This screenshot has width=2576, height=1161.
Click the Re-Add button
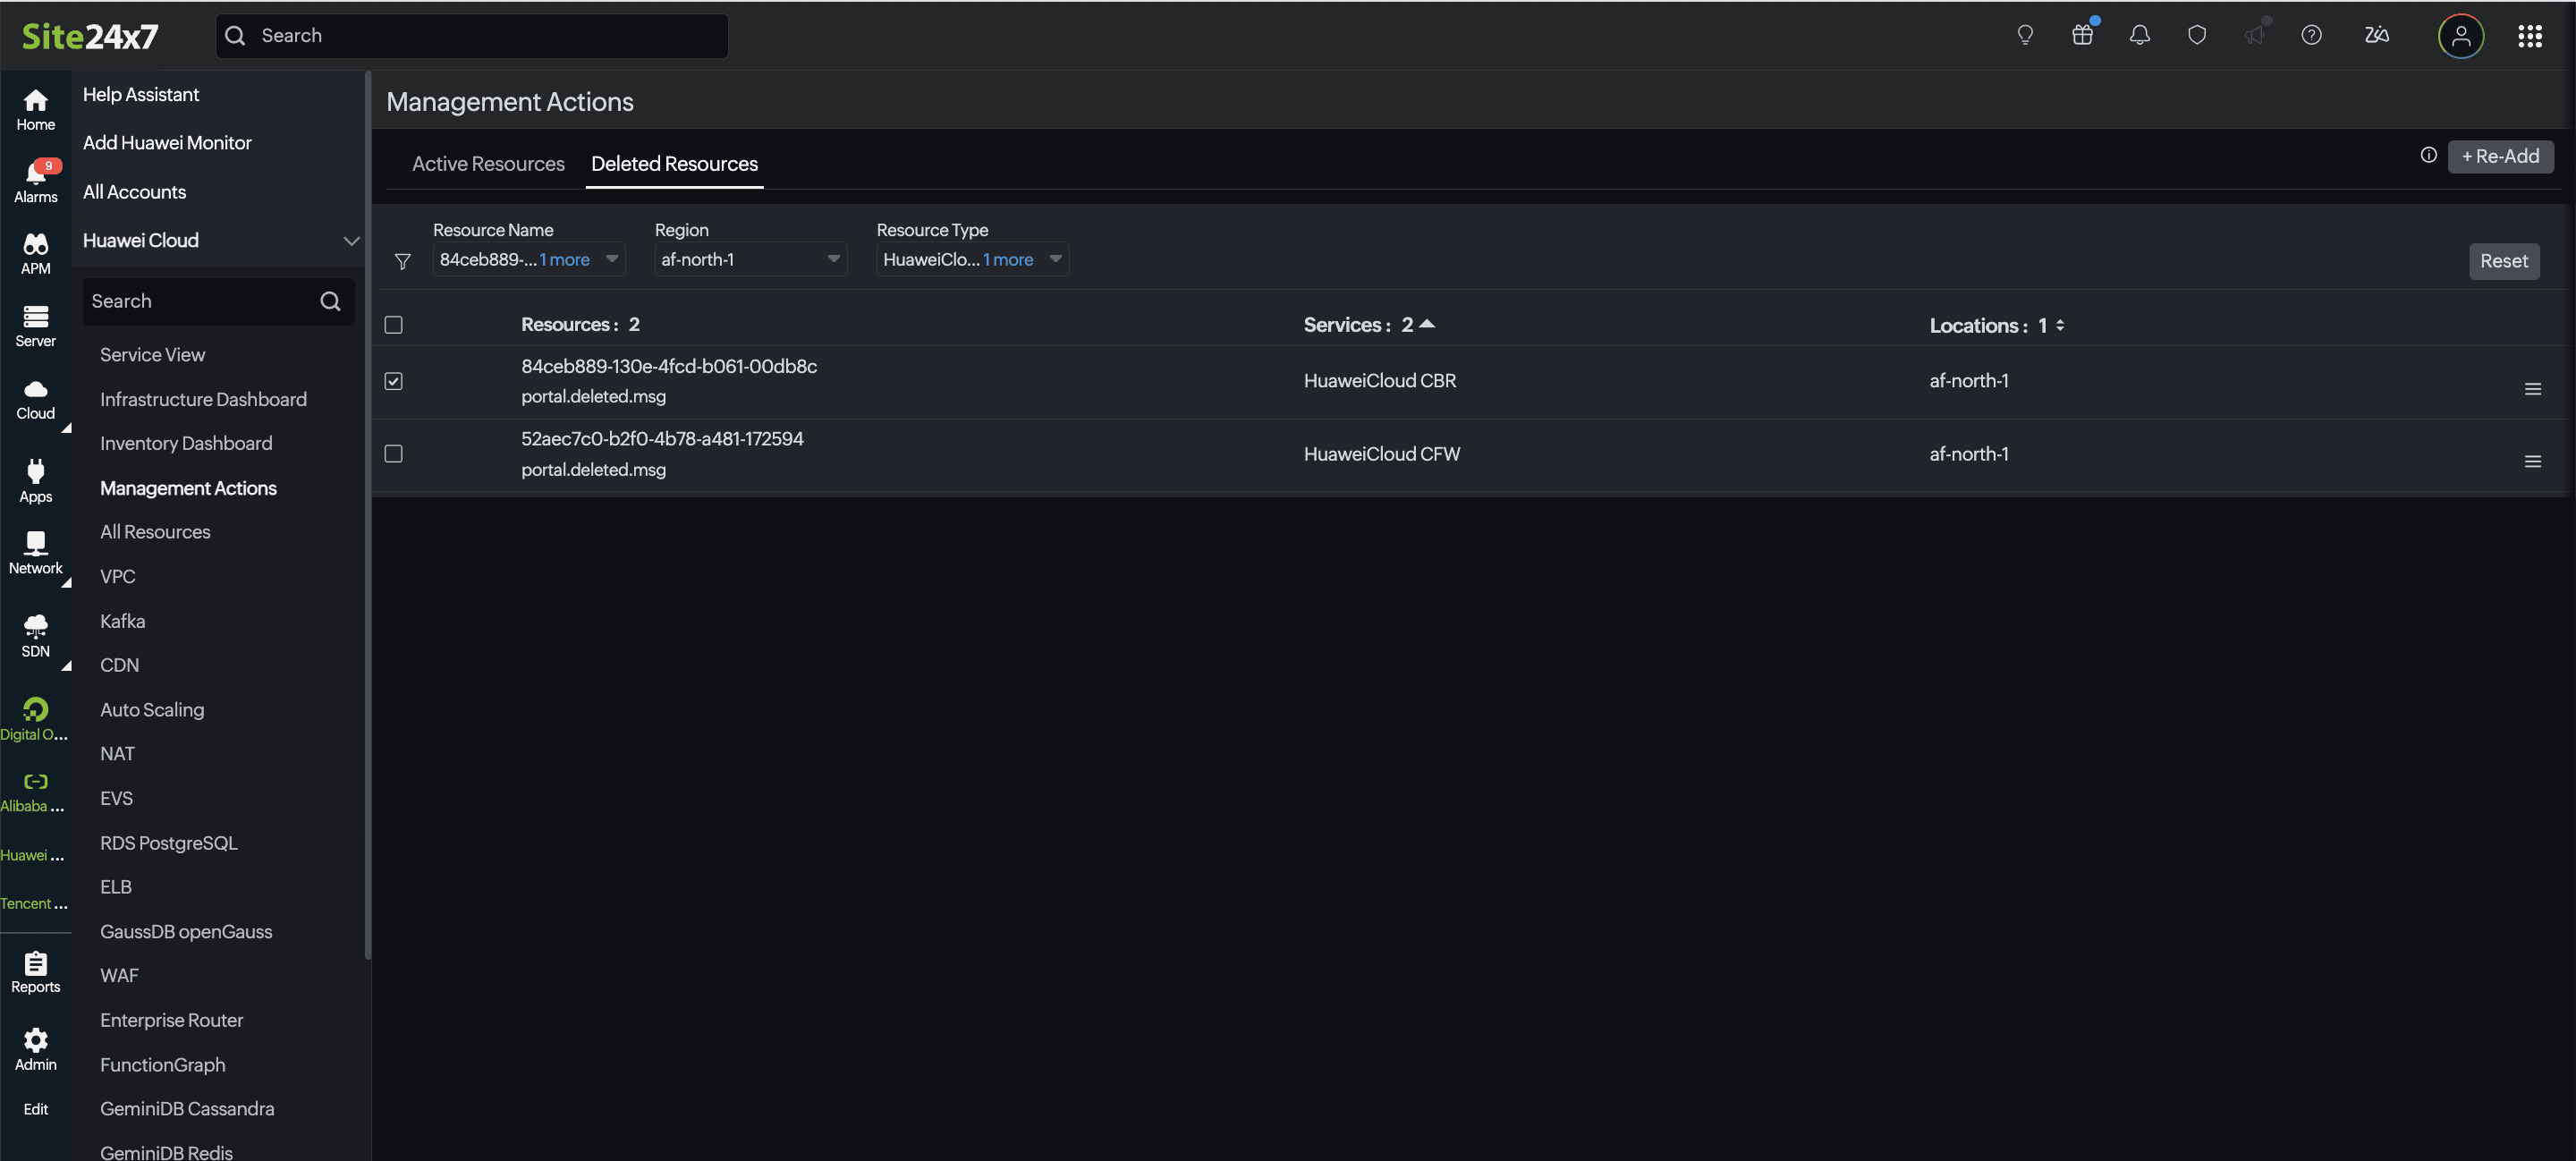[x=2499, y=157]
